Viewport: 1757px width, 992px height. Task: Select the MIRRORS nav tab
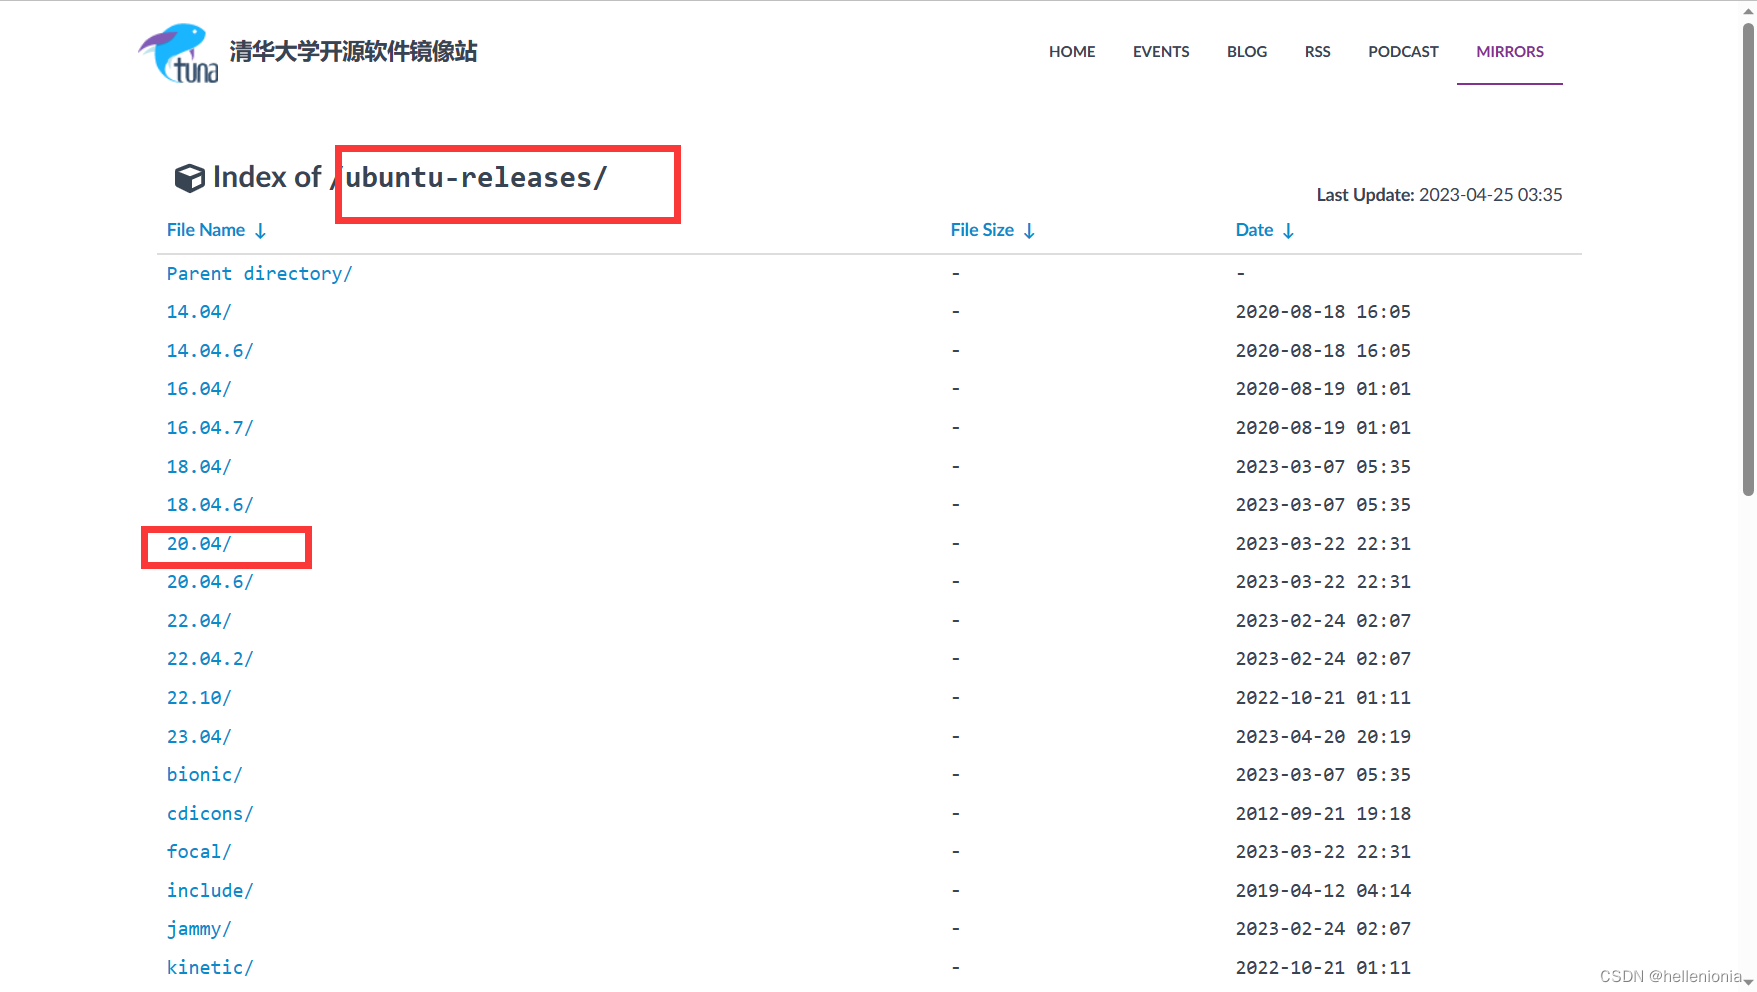pos(1510,52)
